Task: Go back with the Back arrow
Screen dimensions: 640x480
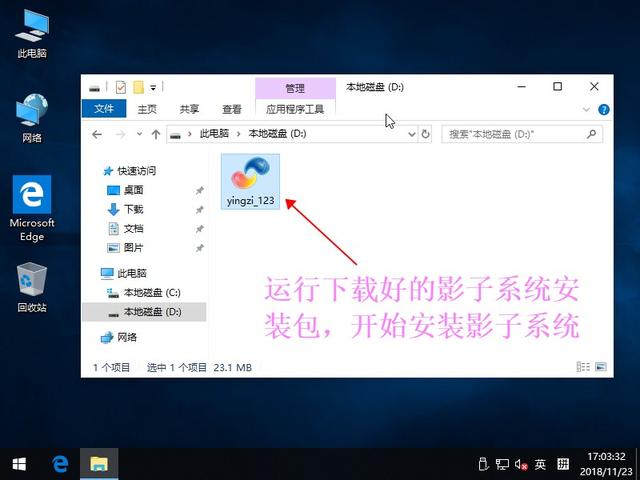Action: 97,134
